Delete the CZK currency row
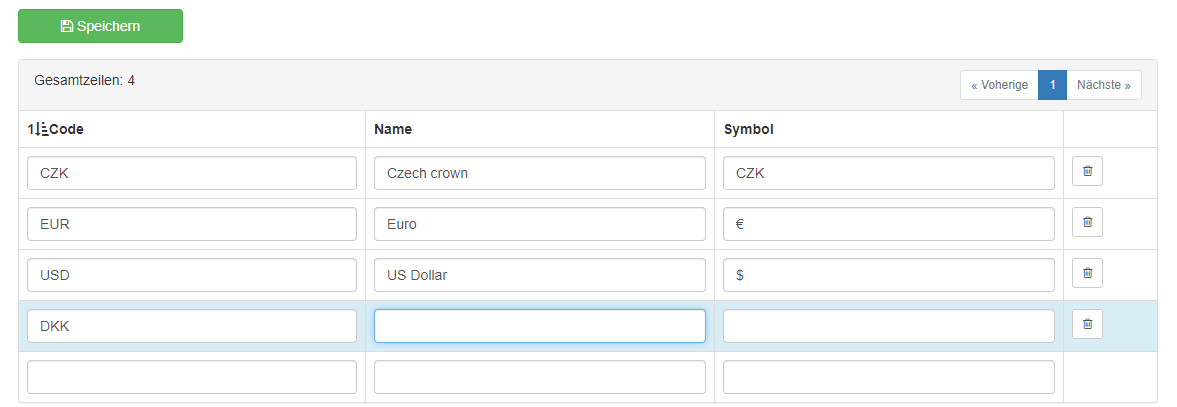1177x407 pixels. (x=1087, y=171)
